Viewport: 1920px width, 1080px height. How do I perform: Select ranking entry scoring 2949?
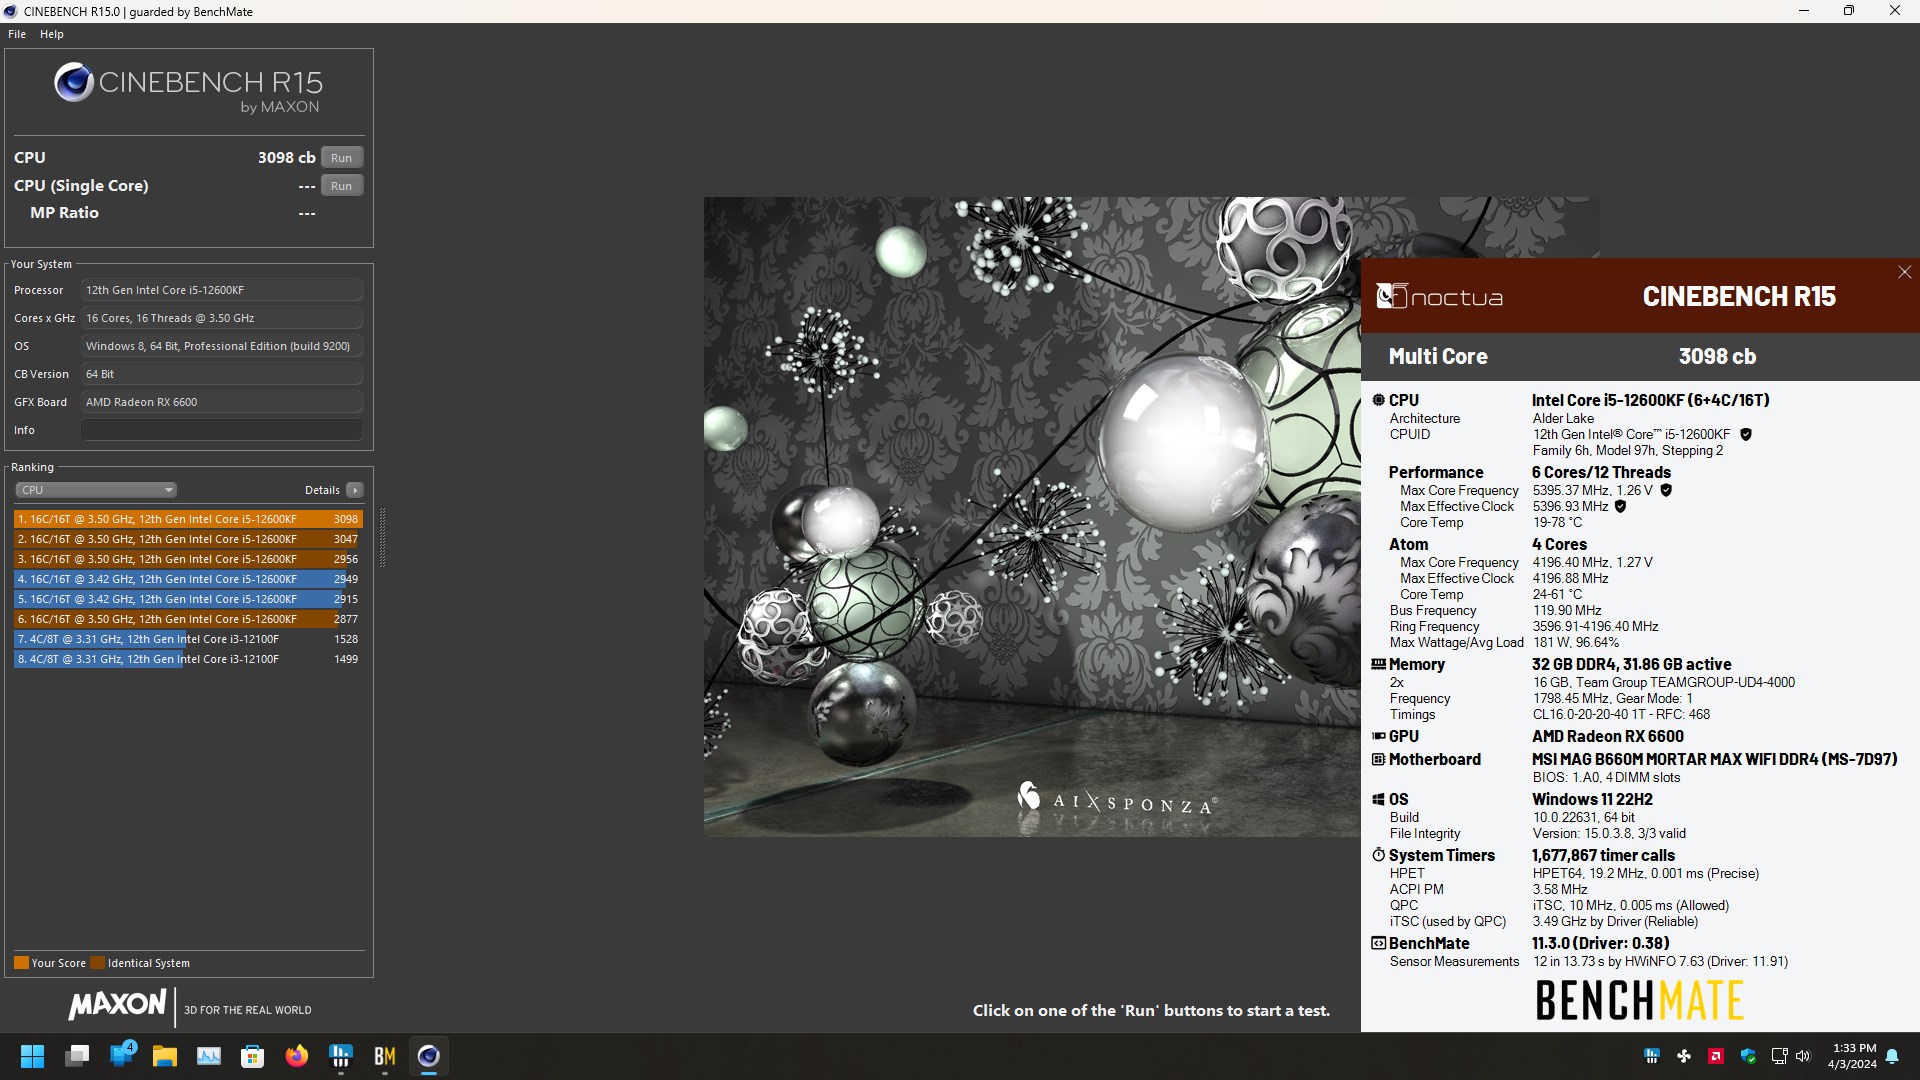pos(188,579)
